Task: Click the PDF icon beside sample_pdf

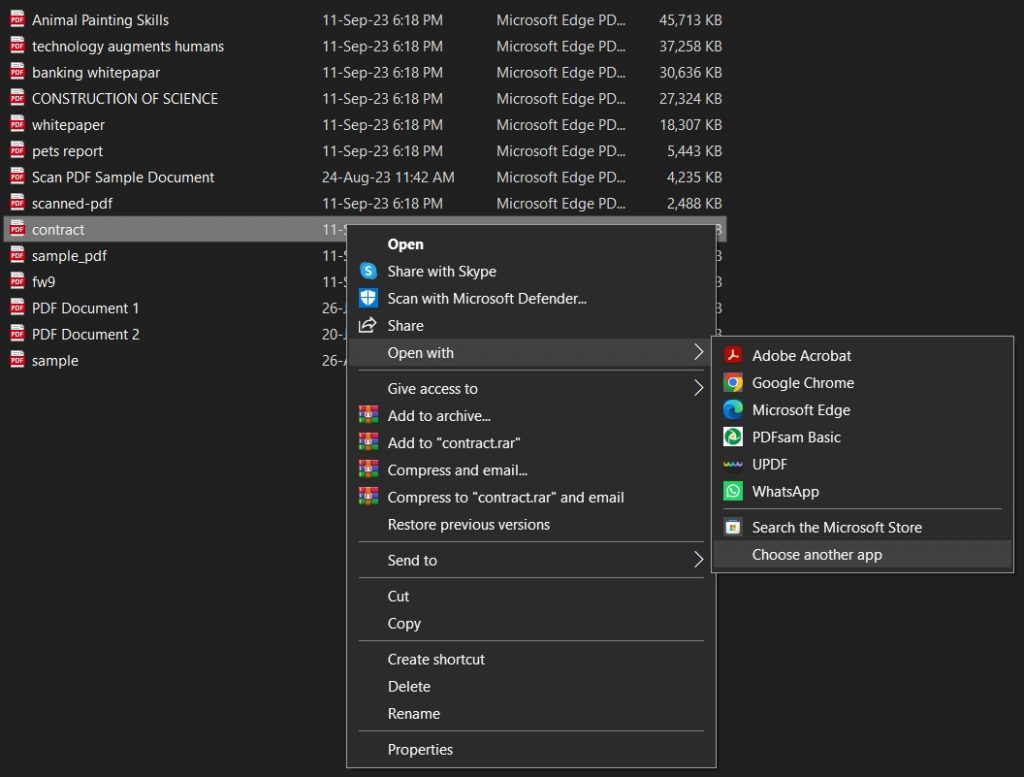Action: pos(16,255)
